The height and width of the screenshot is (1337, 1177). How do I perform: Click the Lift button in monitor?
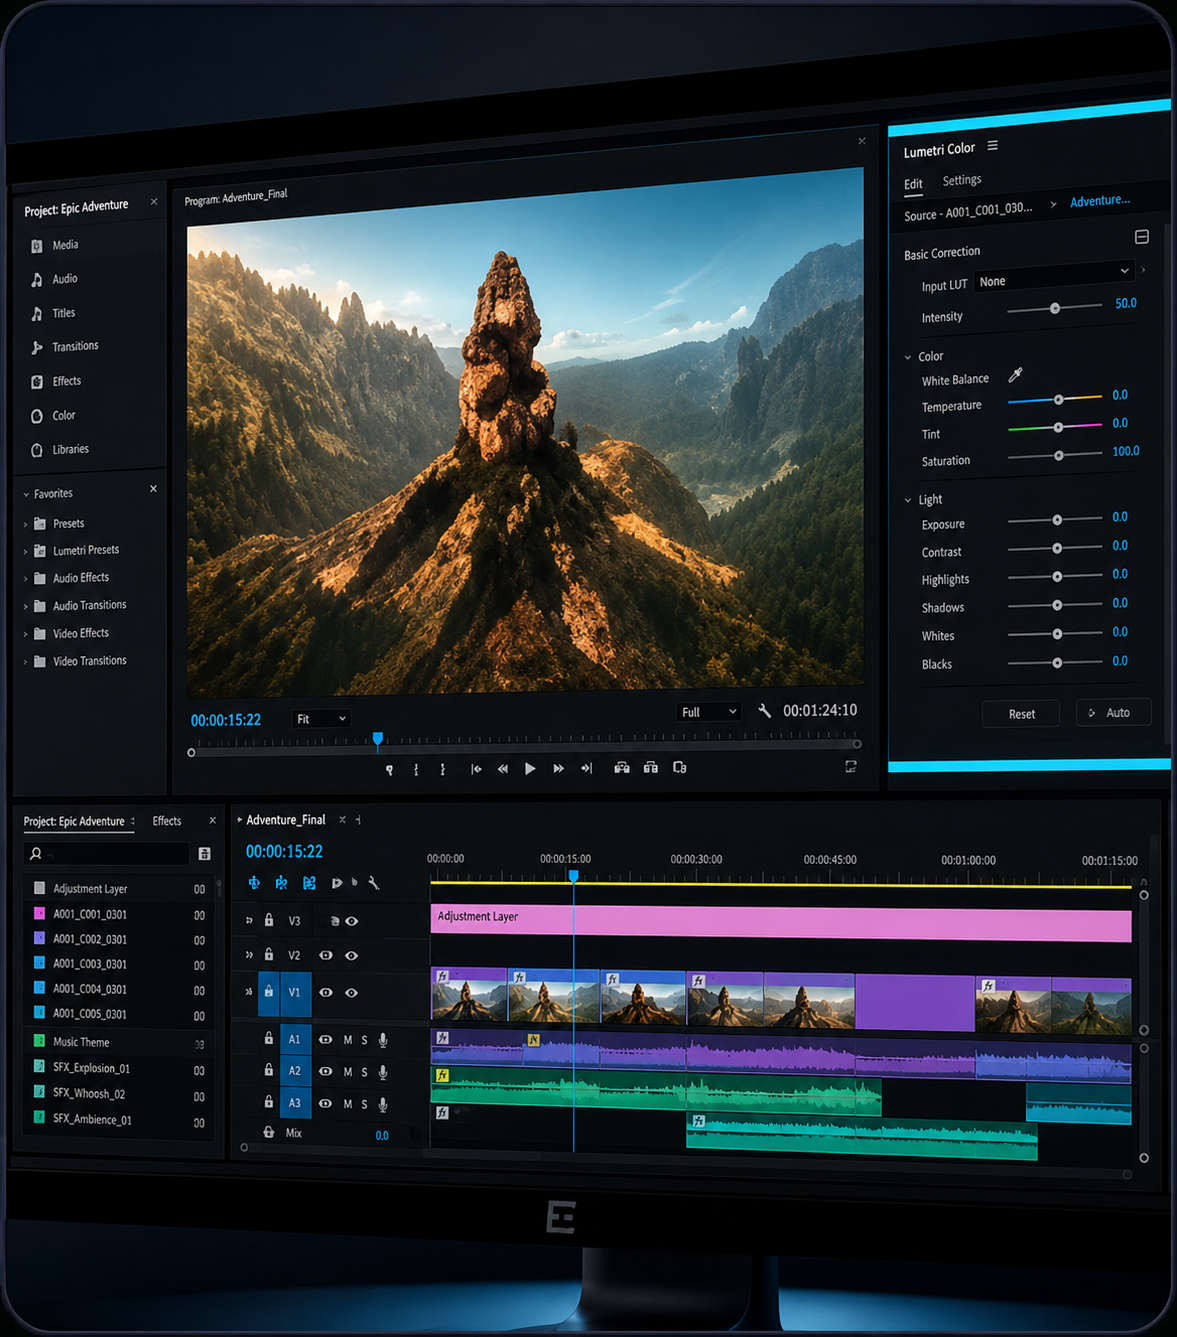coord(622,768)
